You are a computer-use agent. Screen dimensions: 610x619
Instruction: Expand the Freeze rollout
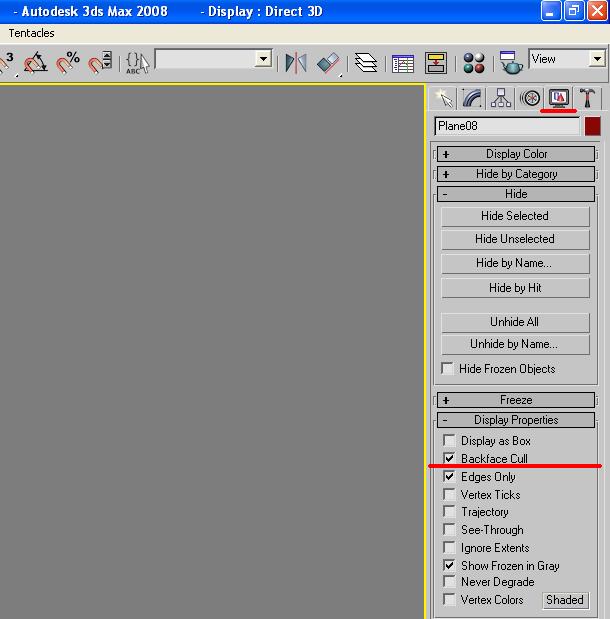(x=516, y=400)
